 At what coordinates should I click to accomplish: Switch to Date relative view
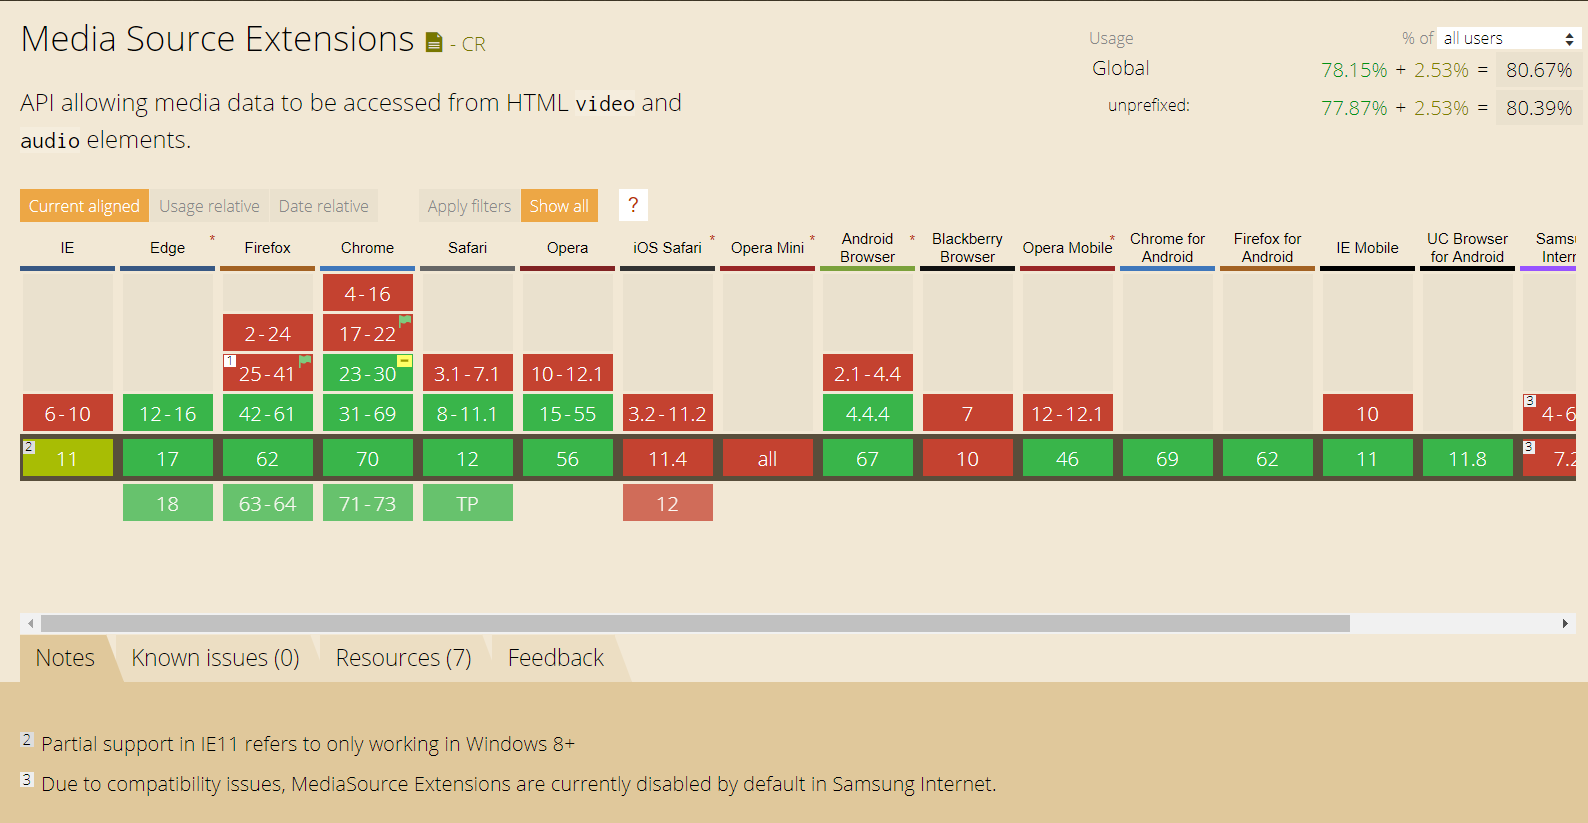(x=324, y=206)
